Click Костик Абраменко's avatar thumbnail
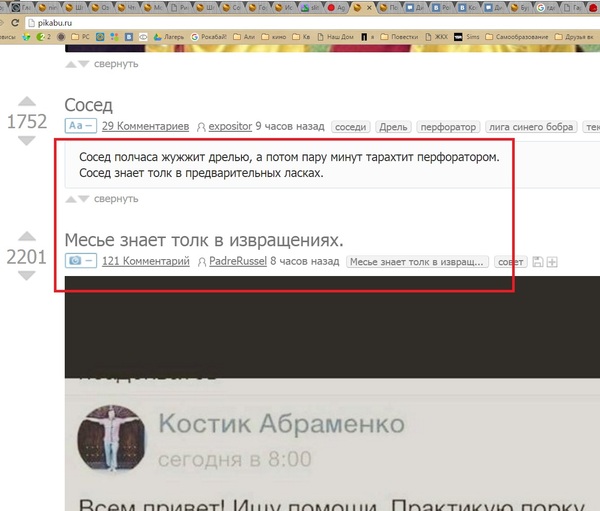The image size is (600, 511). tap(111, 439)
